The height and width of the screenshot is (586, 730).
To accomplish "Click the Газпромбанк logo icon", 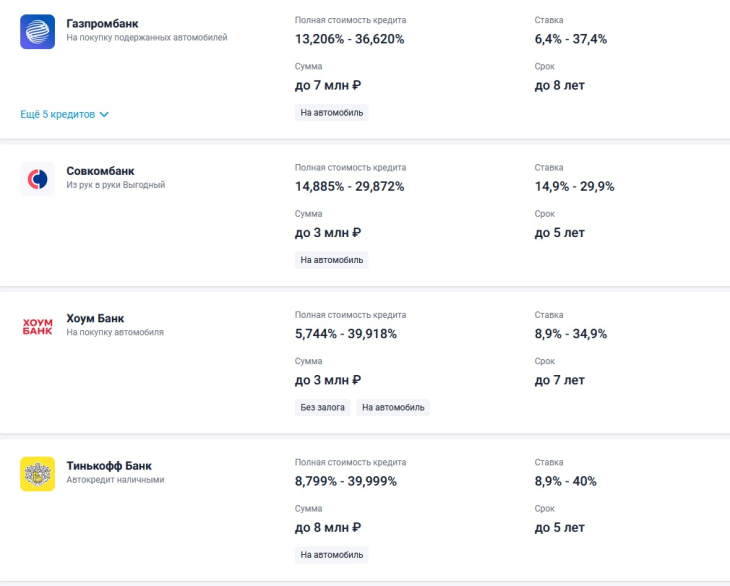I will (37, 32).
